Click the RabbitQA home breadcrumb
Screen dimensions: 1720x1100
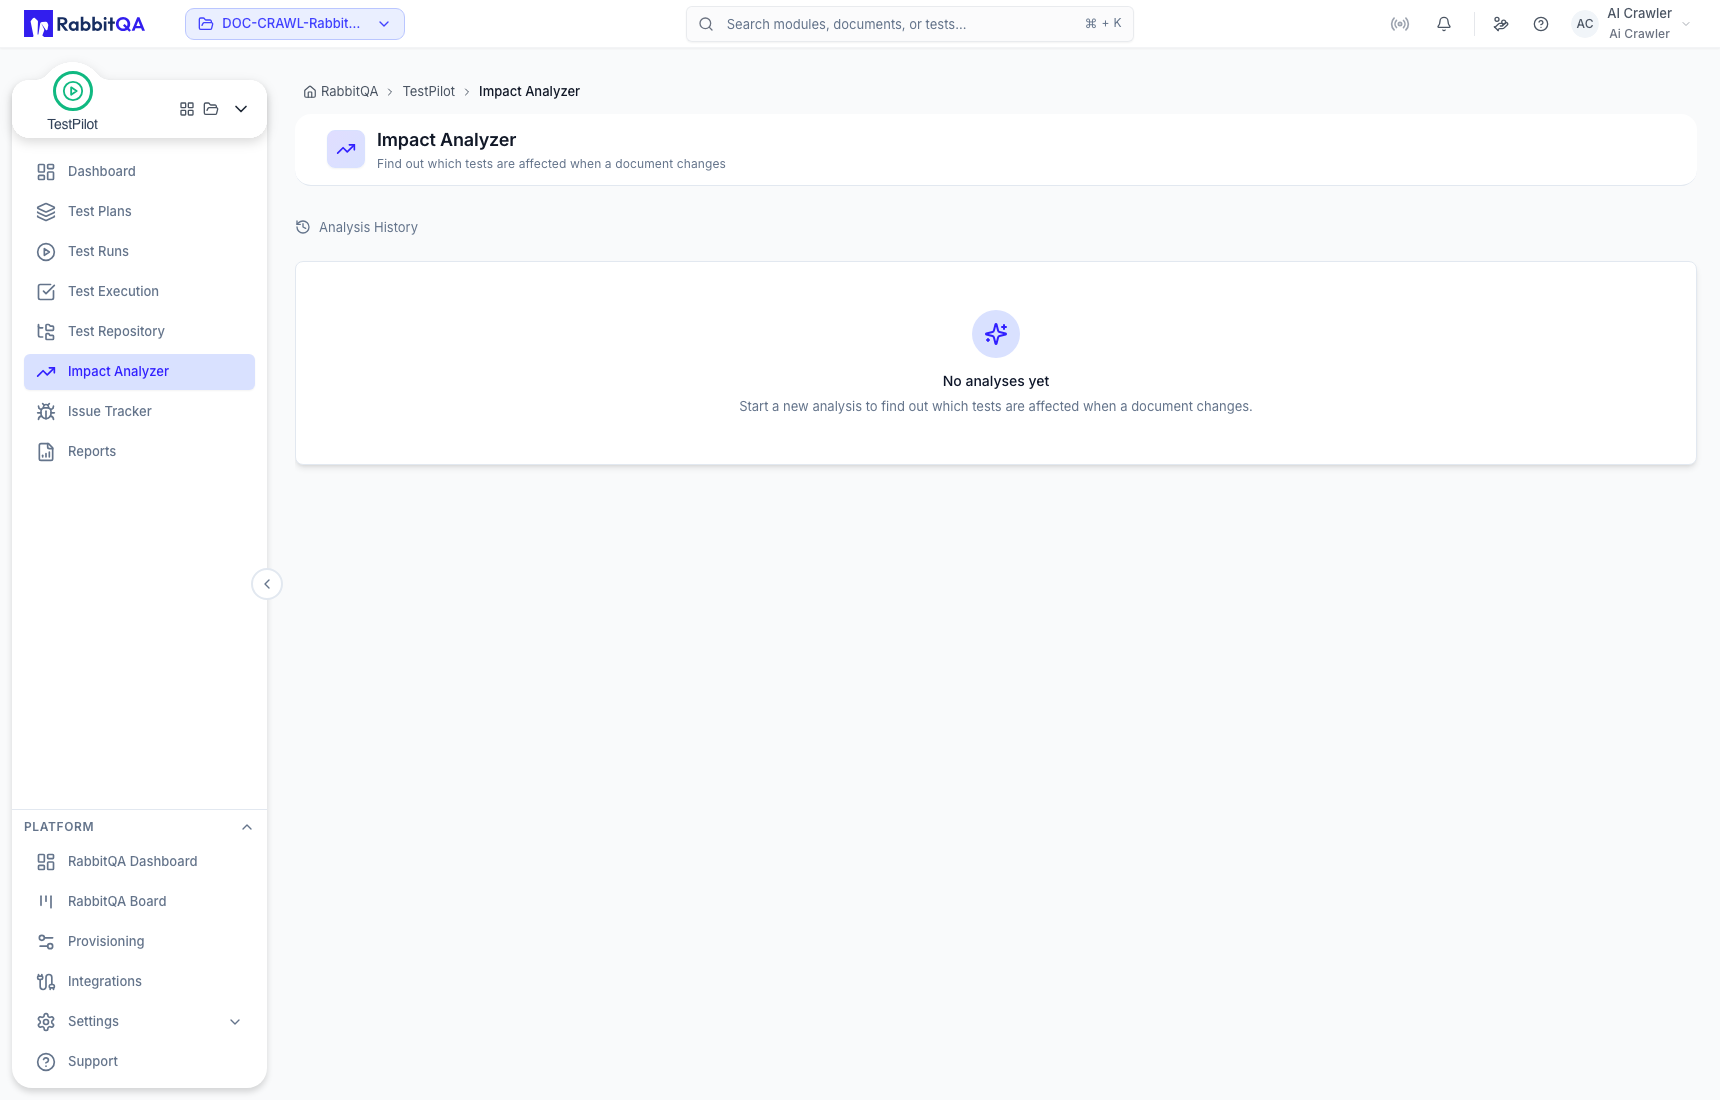point(341,91)
